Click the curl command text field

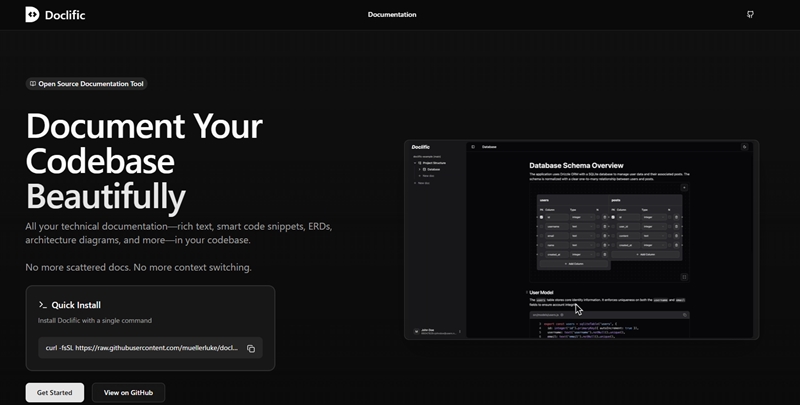pos(142,348)
